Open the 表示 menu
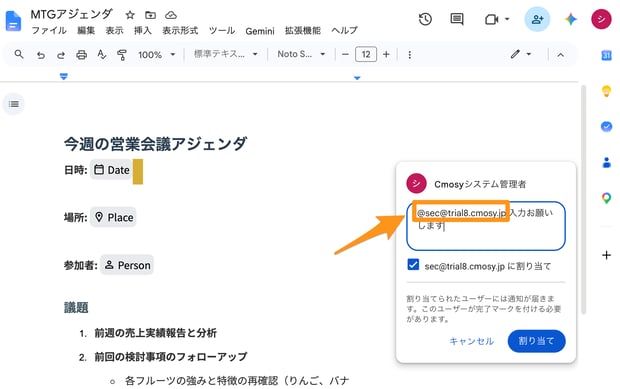 [114, 30]
